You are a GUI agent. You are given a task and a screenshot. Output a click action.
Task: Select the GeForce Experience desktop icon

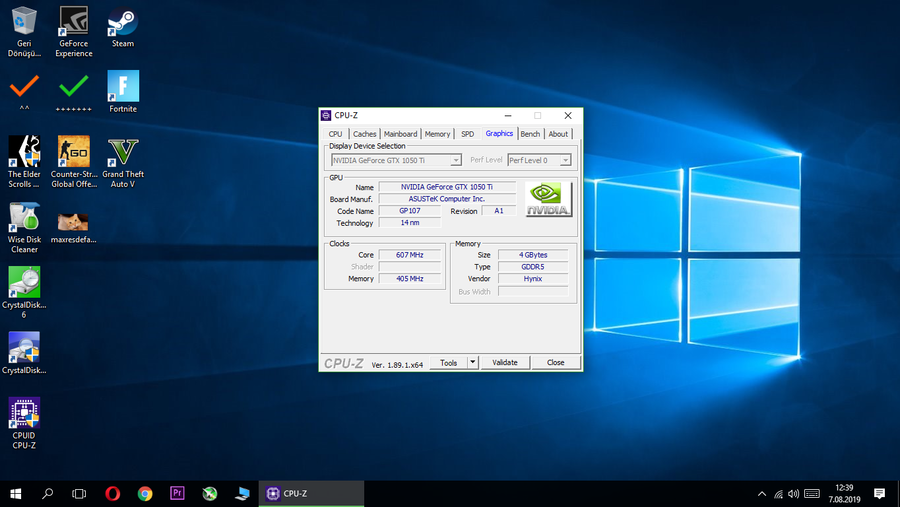[x=74, y=23]
